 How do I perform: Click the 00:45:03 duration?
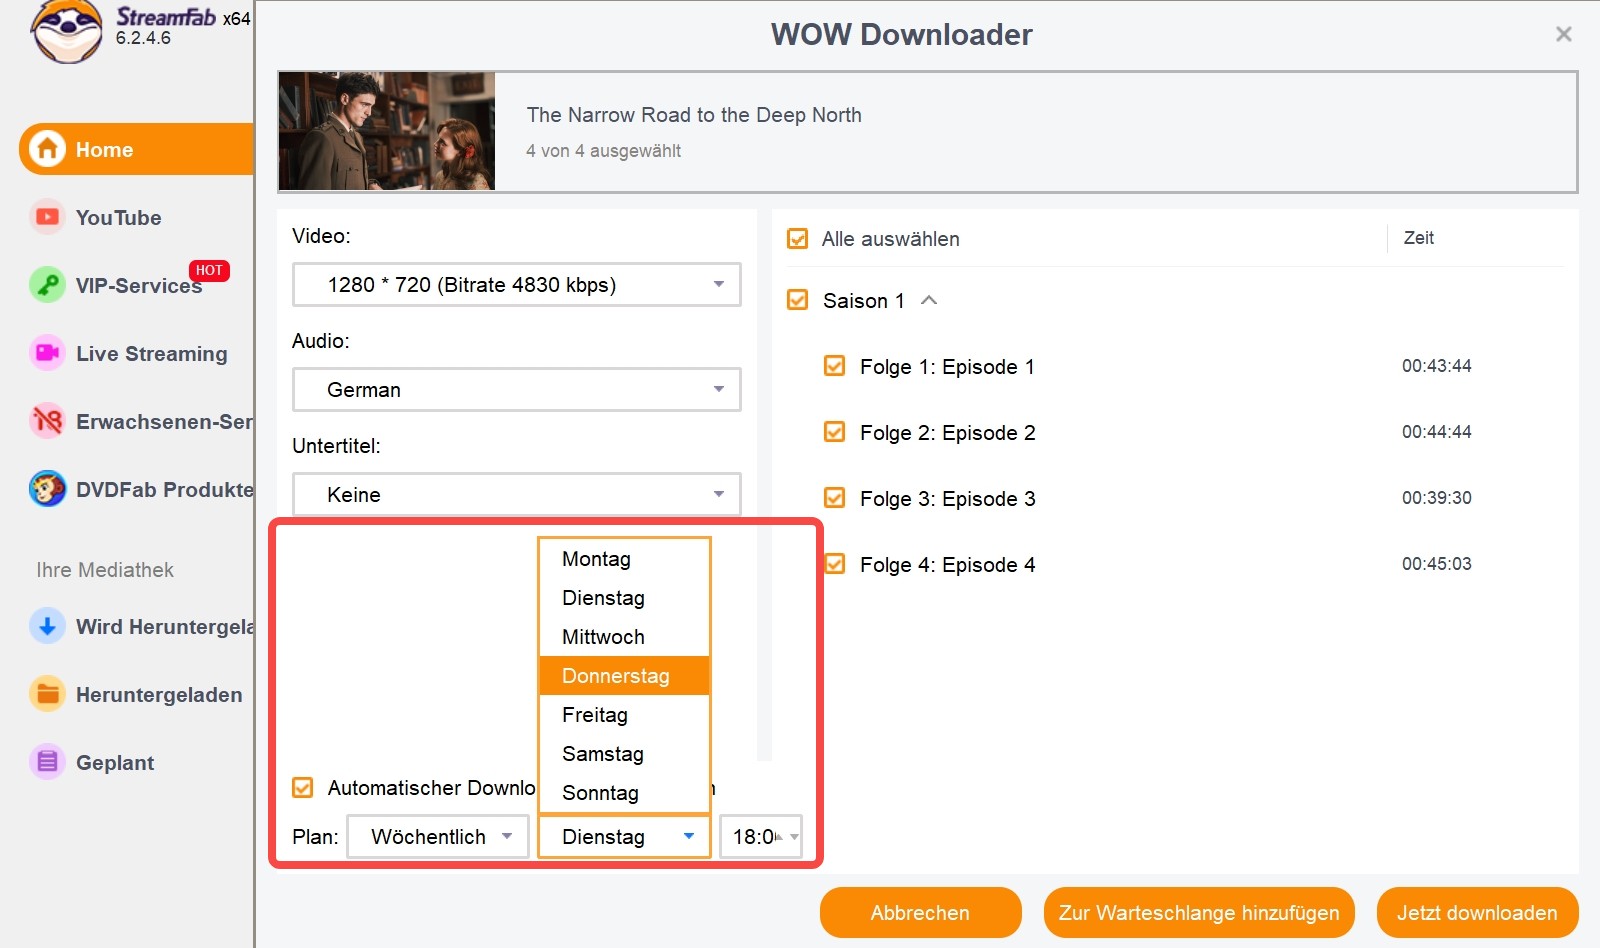click(1436, 564)
